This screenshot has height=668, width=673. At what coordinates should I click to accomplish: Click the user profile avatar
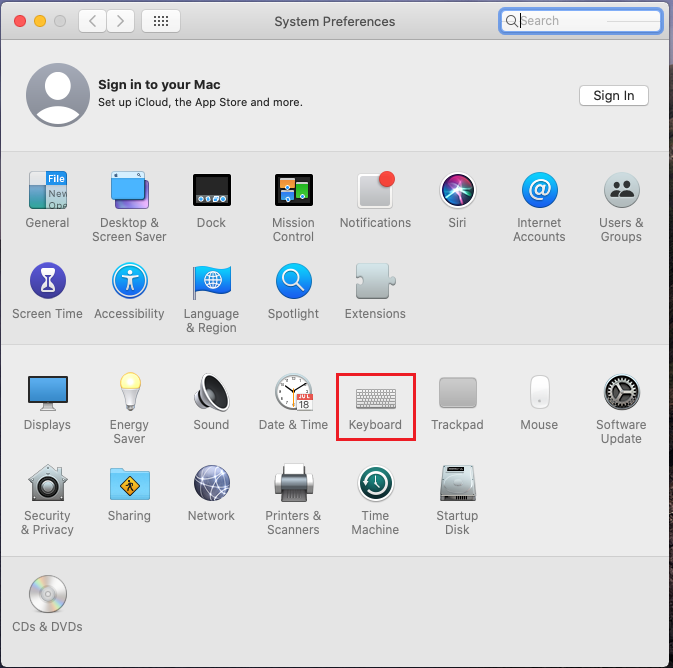tap(58, 95)
